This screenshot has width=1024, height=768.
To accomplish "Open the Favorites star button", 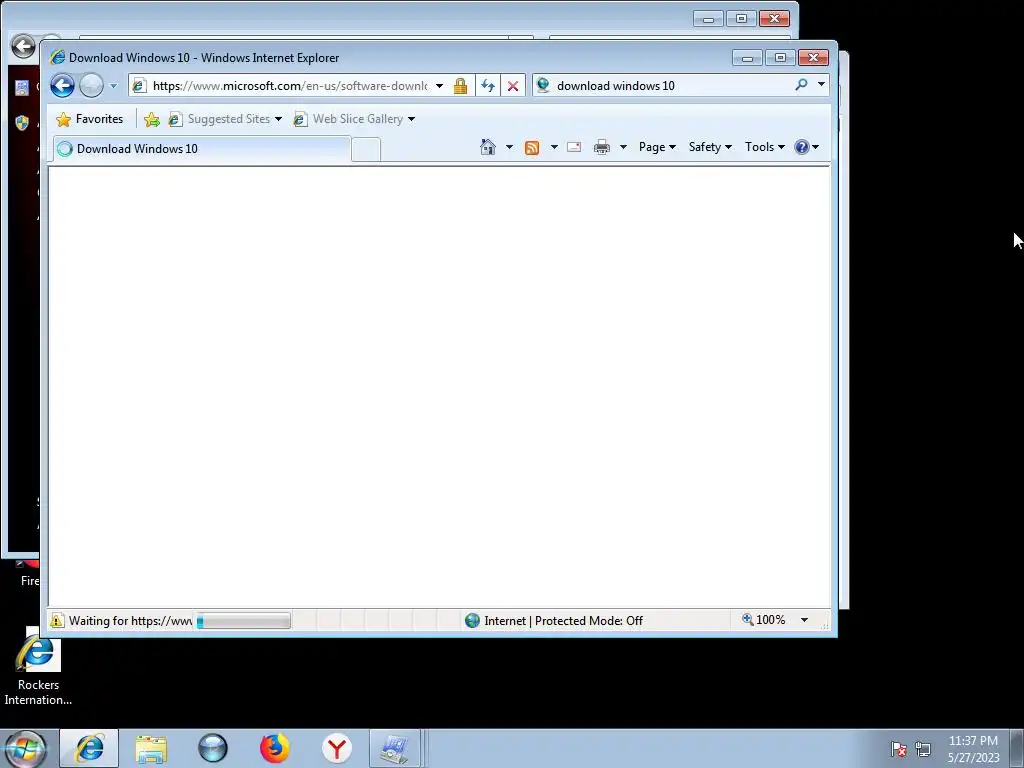I will [89, 119].
